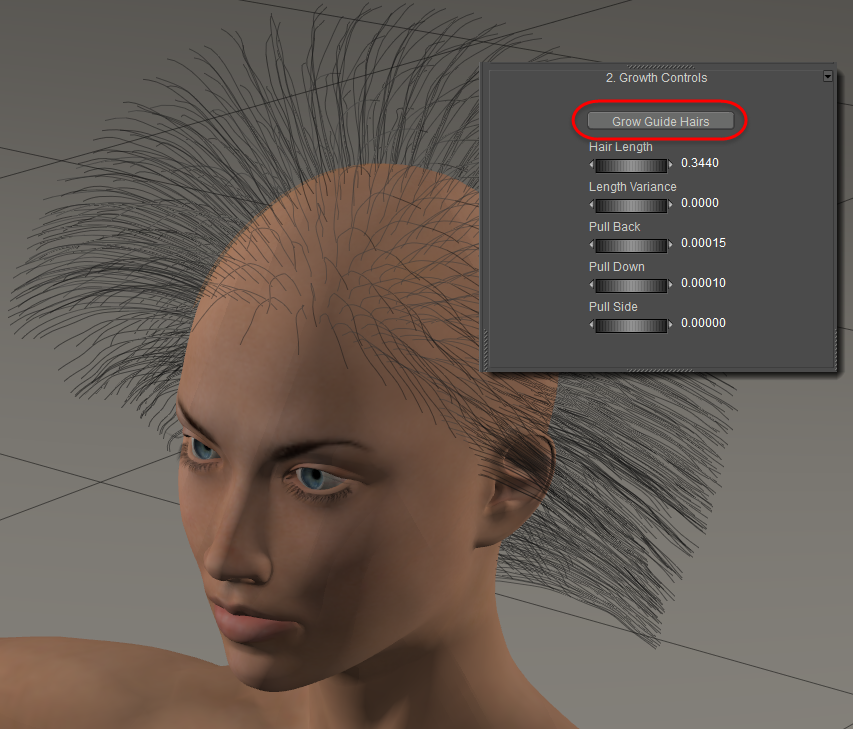The height and width of the screenshot is (729, 853).
Task: Decrease Pull Back with the left arrow
Action: (591, 245)
